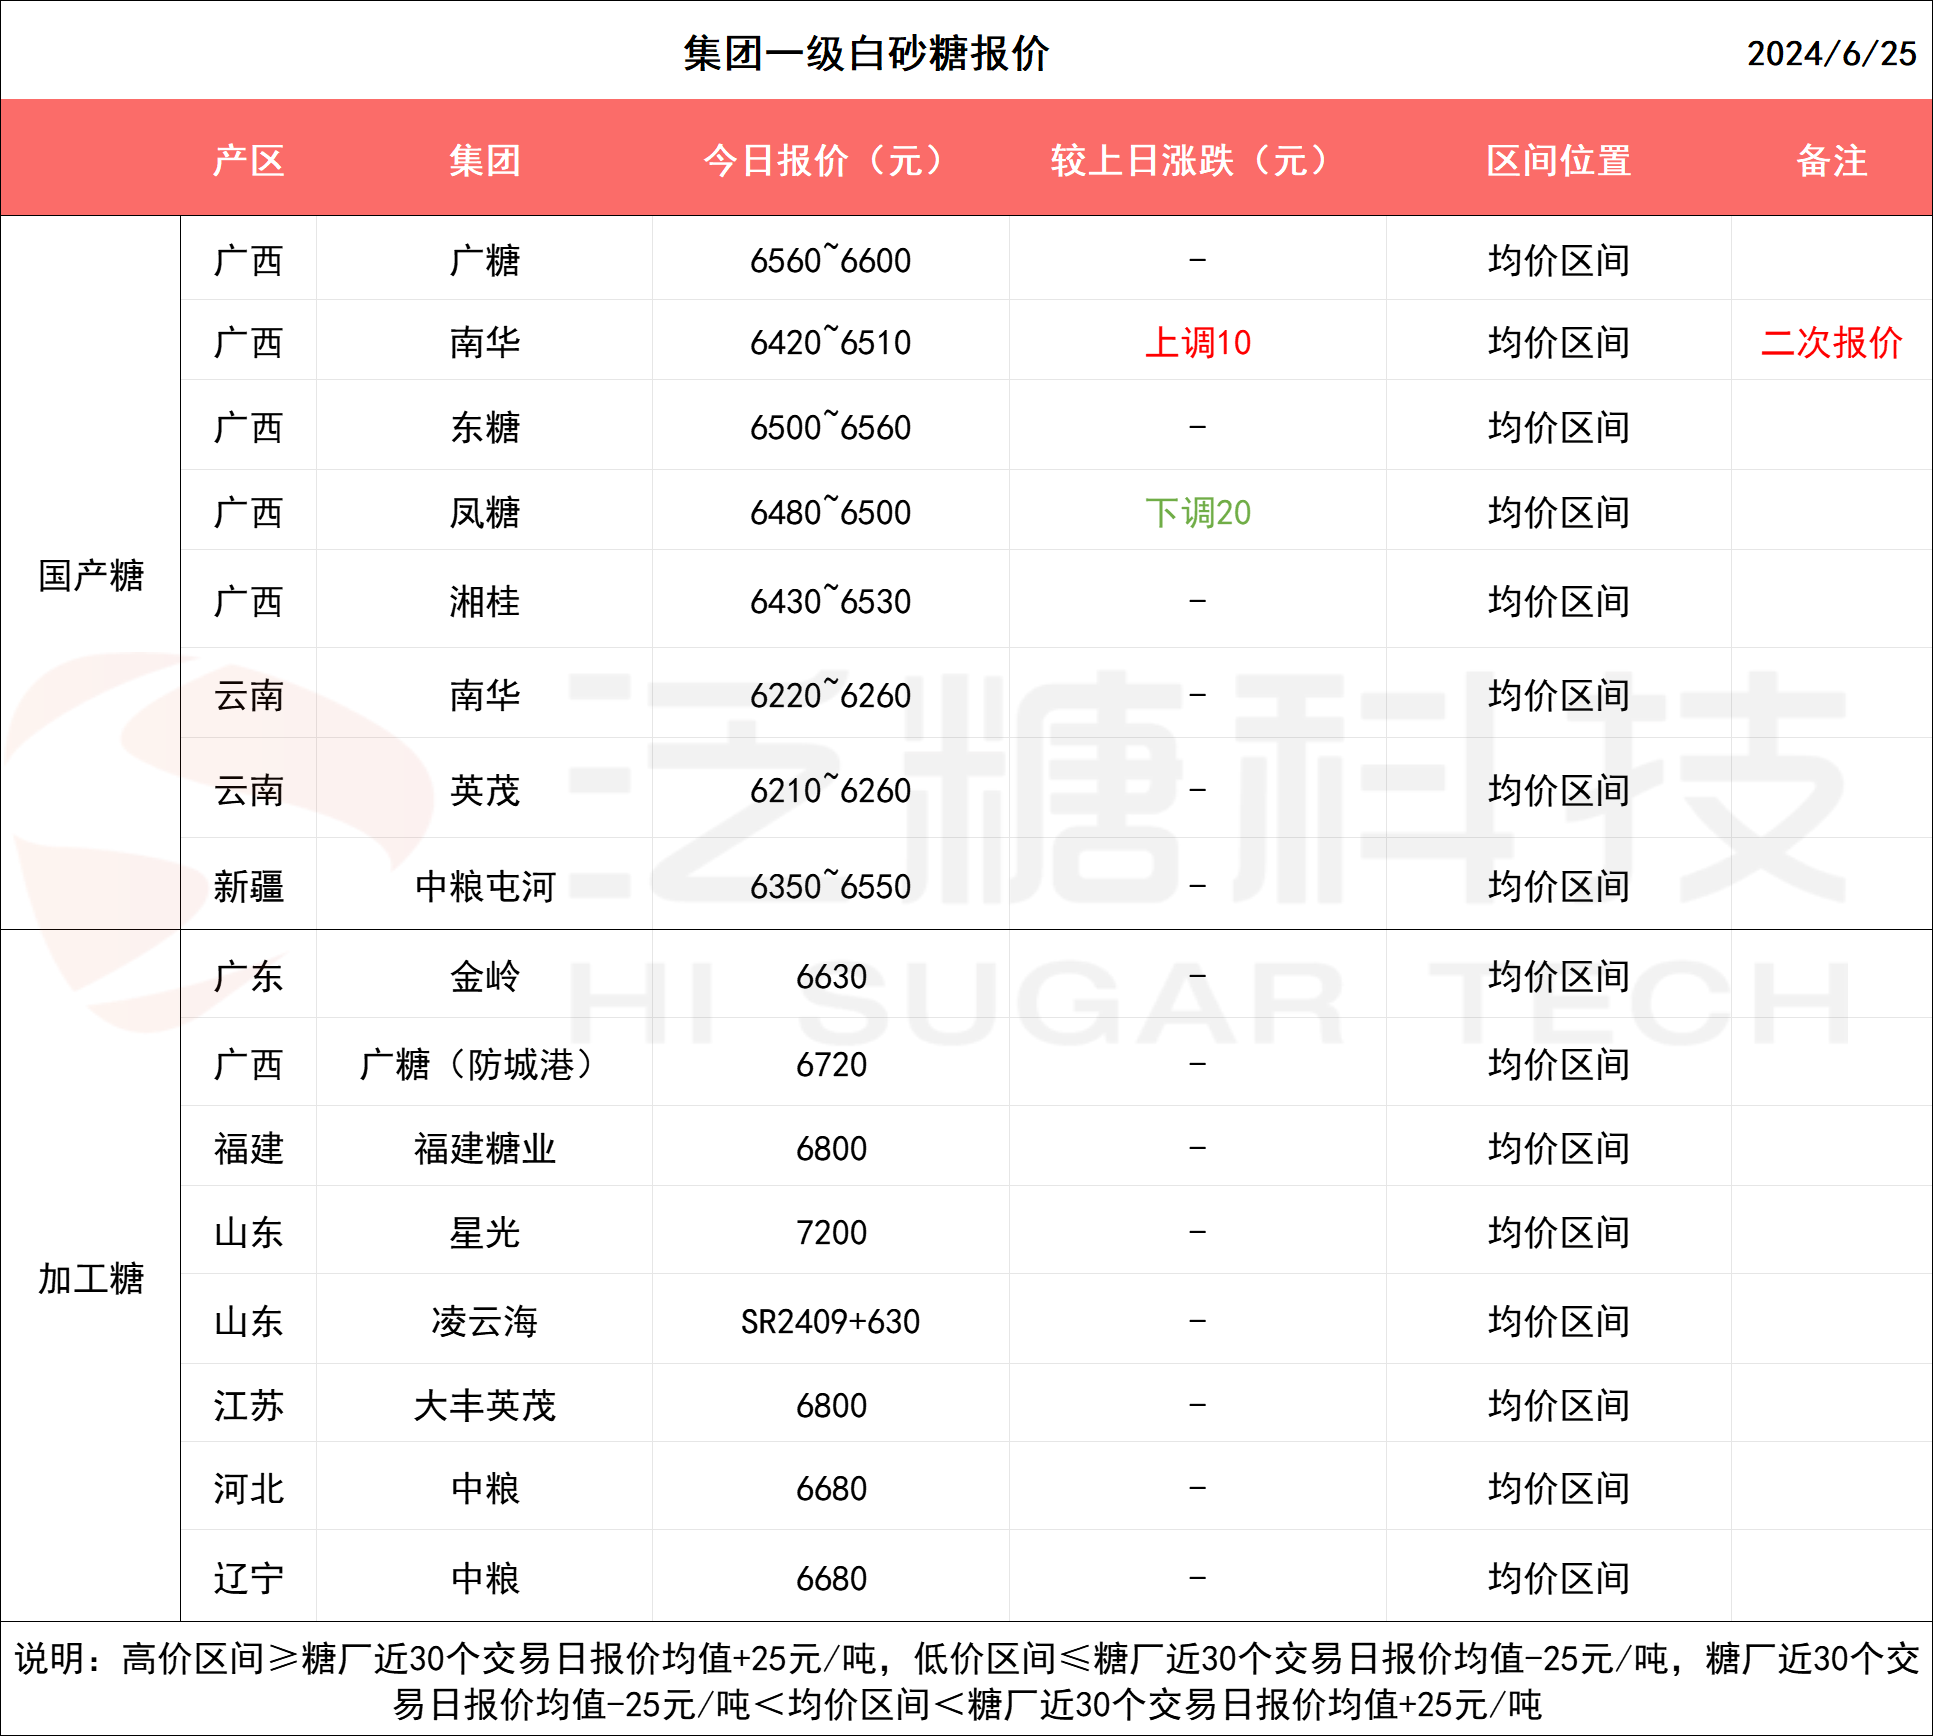Click the 产区 column header
This screenshot has width=1934, height=1736.
coord(248,160)
